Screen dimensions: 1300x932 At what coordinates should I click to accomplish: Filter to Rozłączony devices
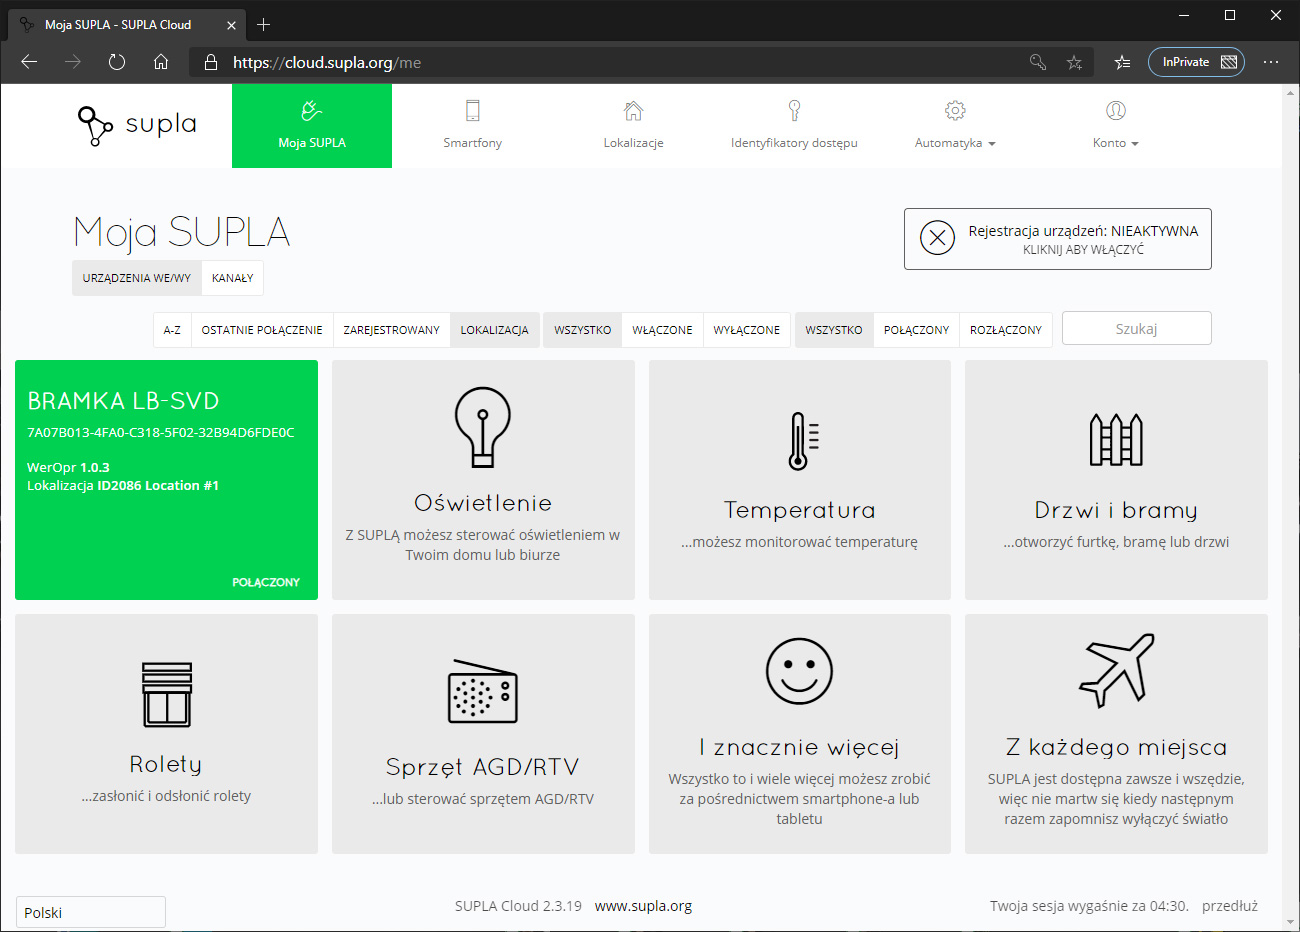tap(1006, 330)
